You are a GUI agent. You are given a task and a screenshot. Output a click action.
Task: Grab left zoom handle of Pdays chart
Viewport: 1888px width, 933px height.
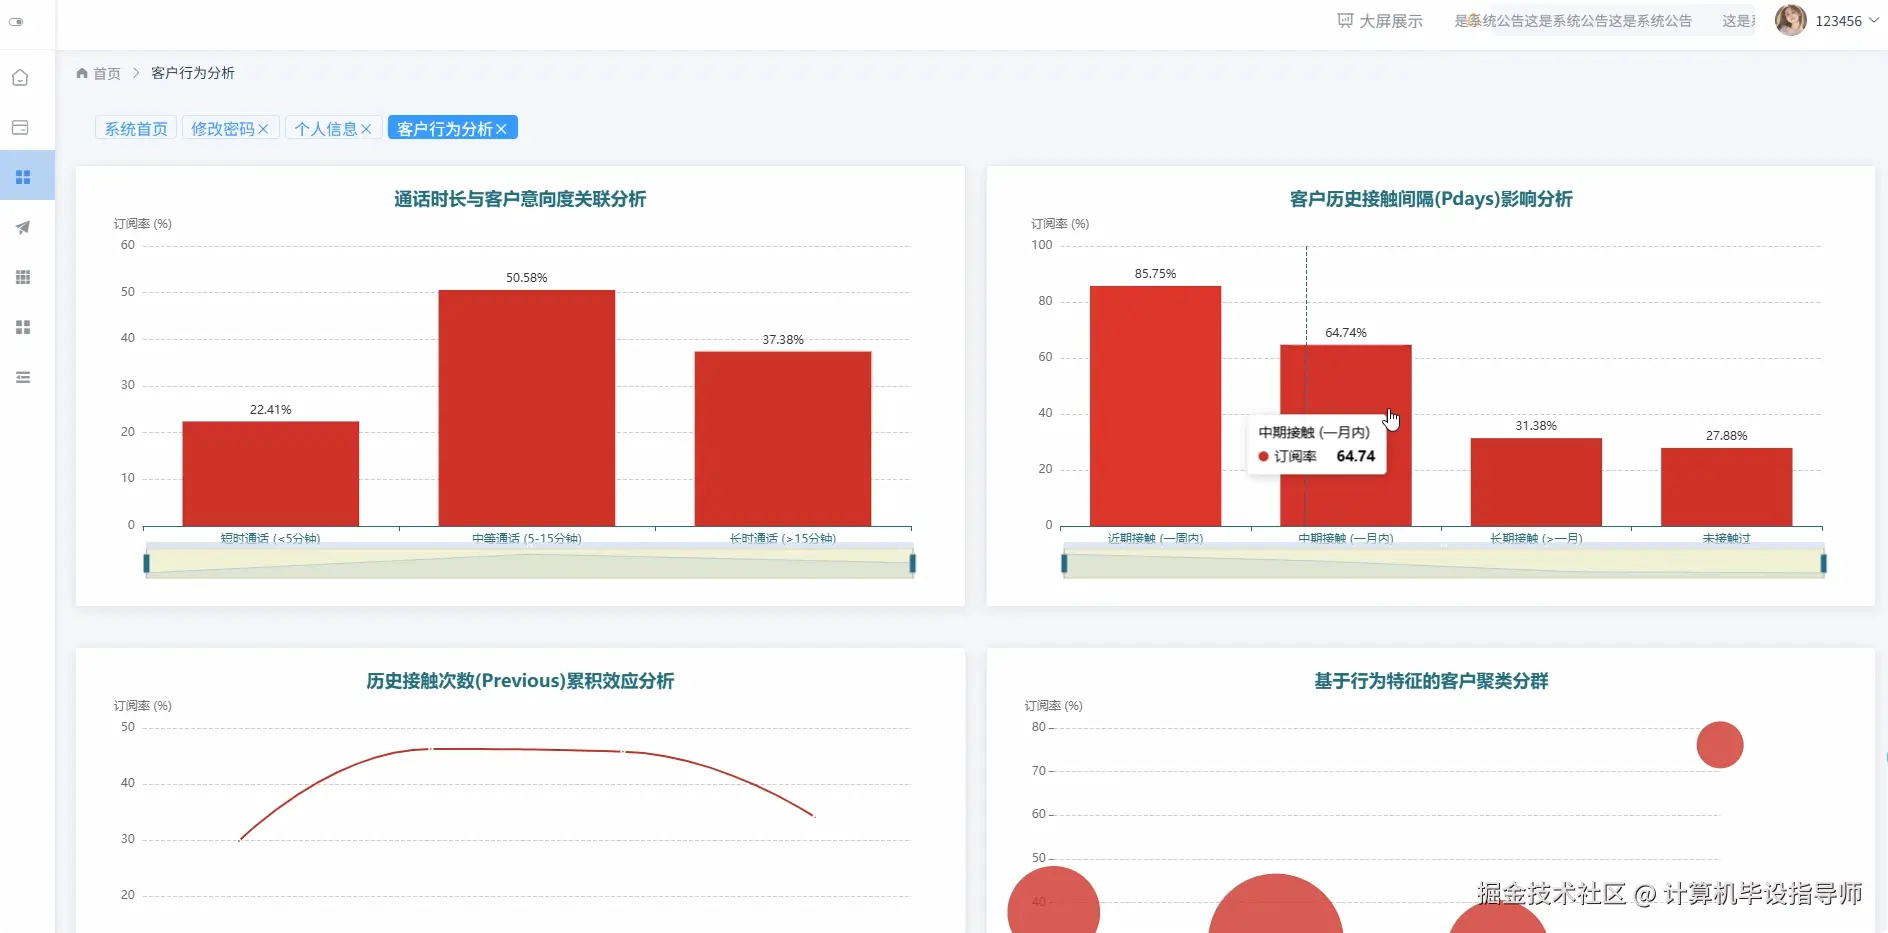[x=1064, y=564]
